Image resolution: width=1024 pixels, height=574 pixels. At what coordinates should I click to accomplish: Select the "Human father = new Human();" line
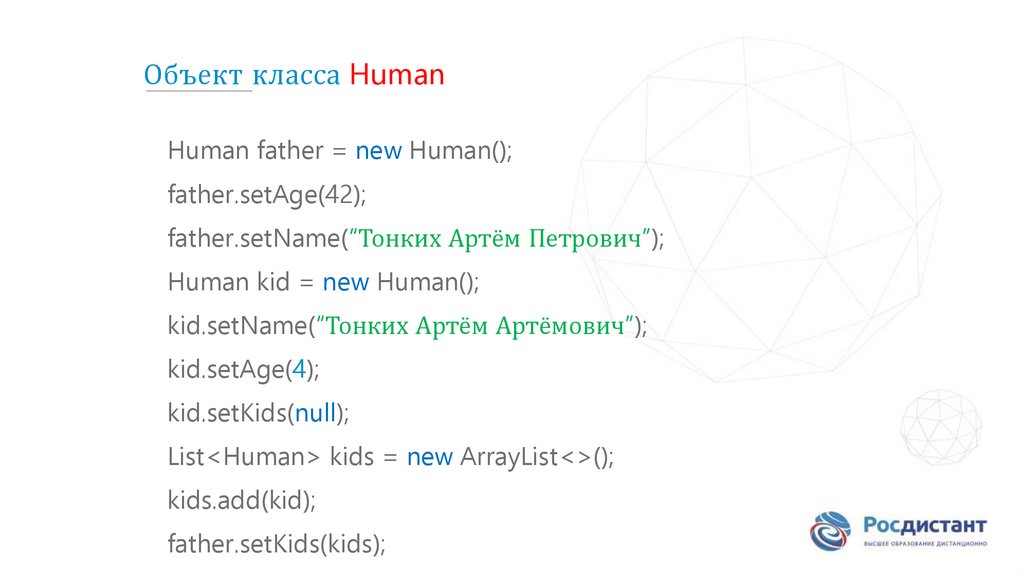(340, 151)
